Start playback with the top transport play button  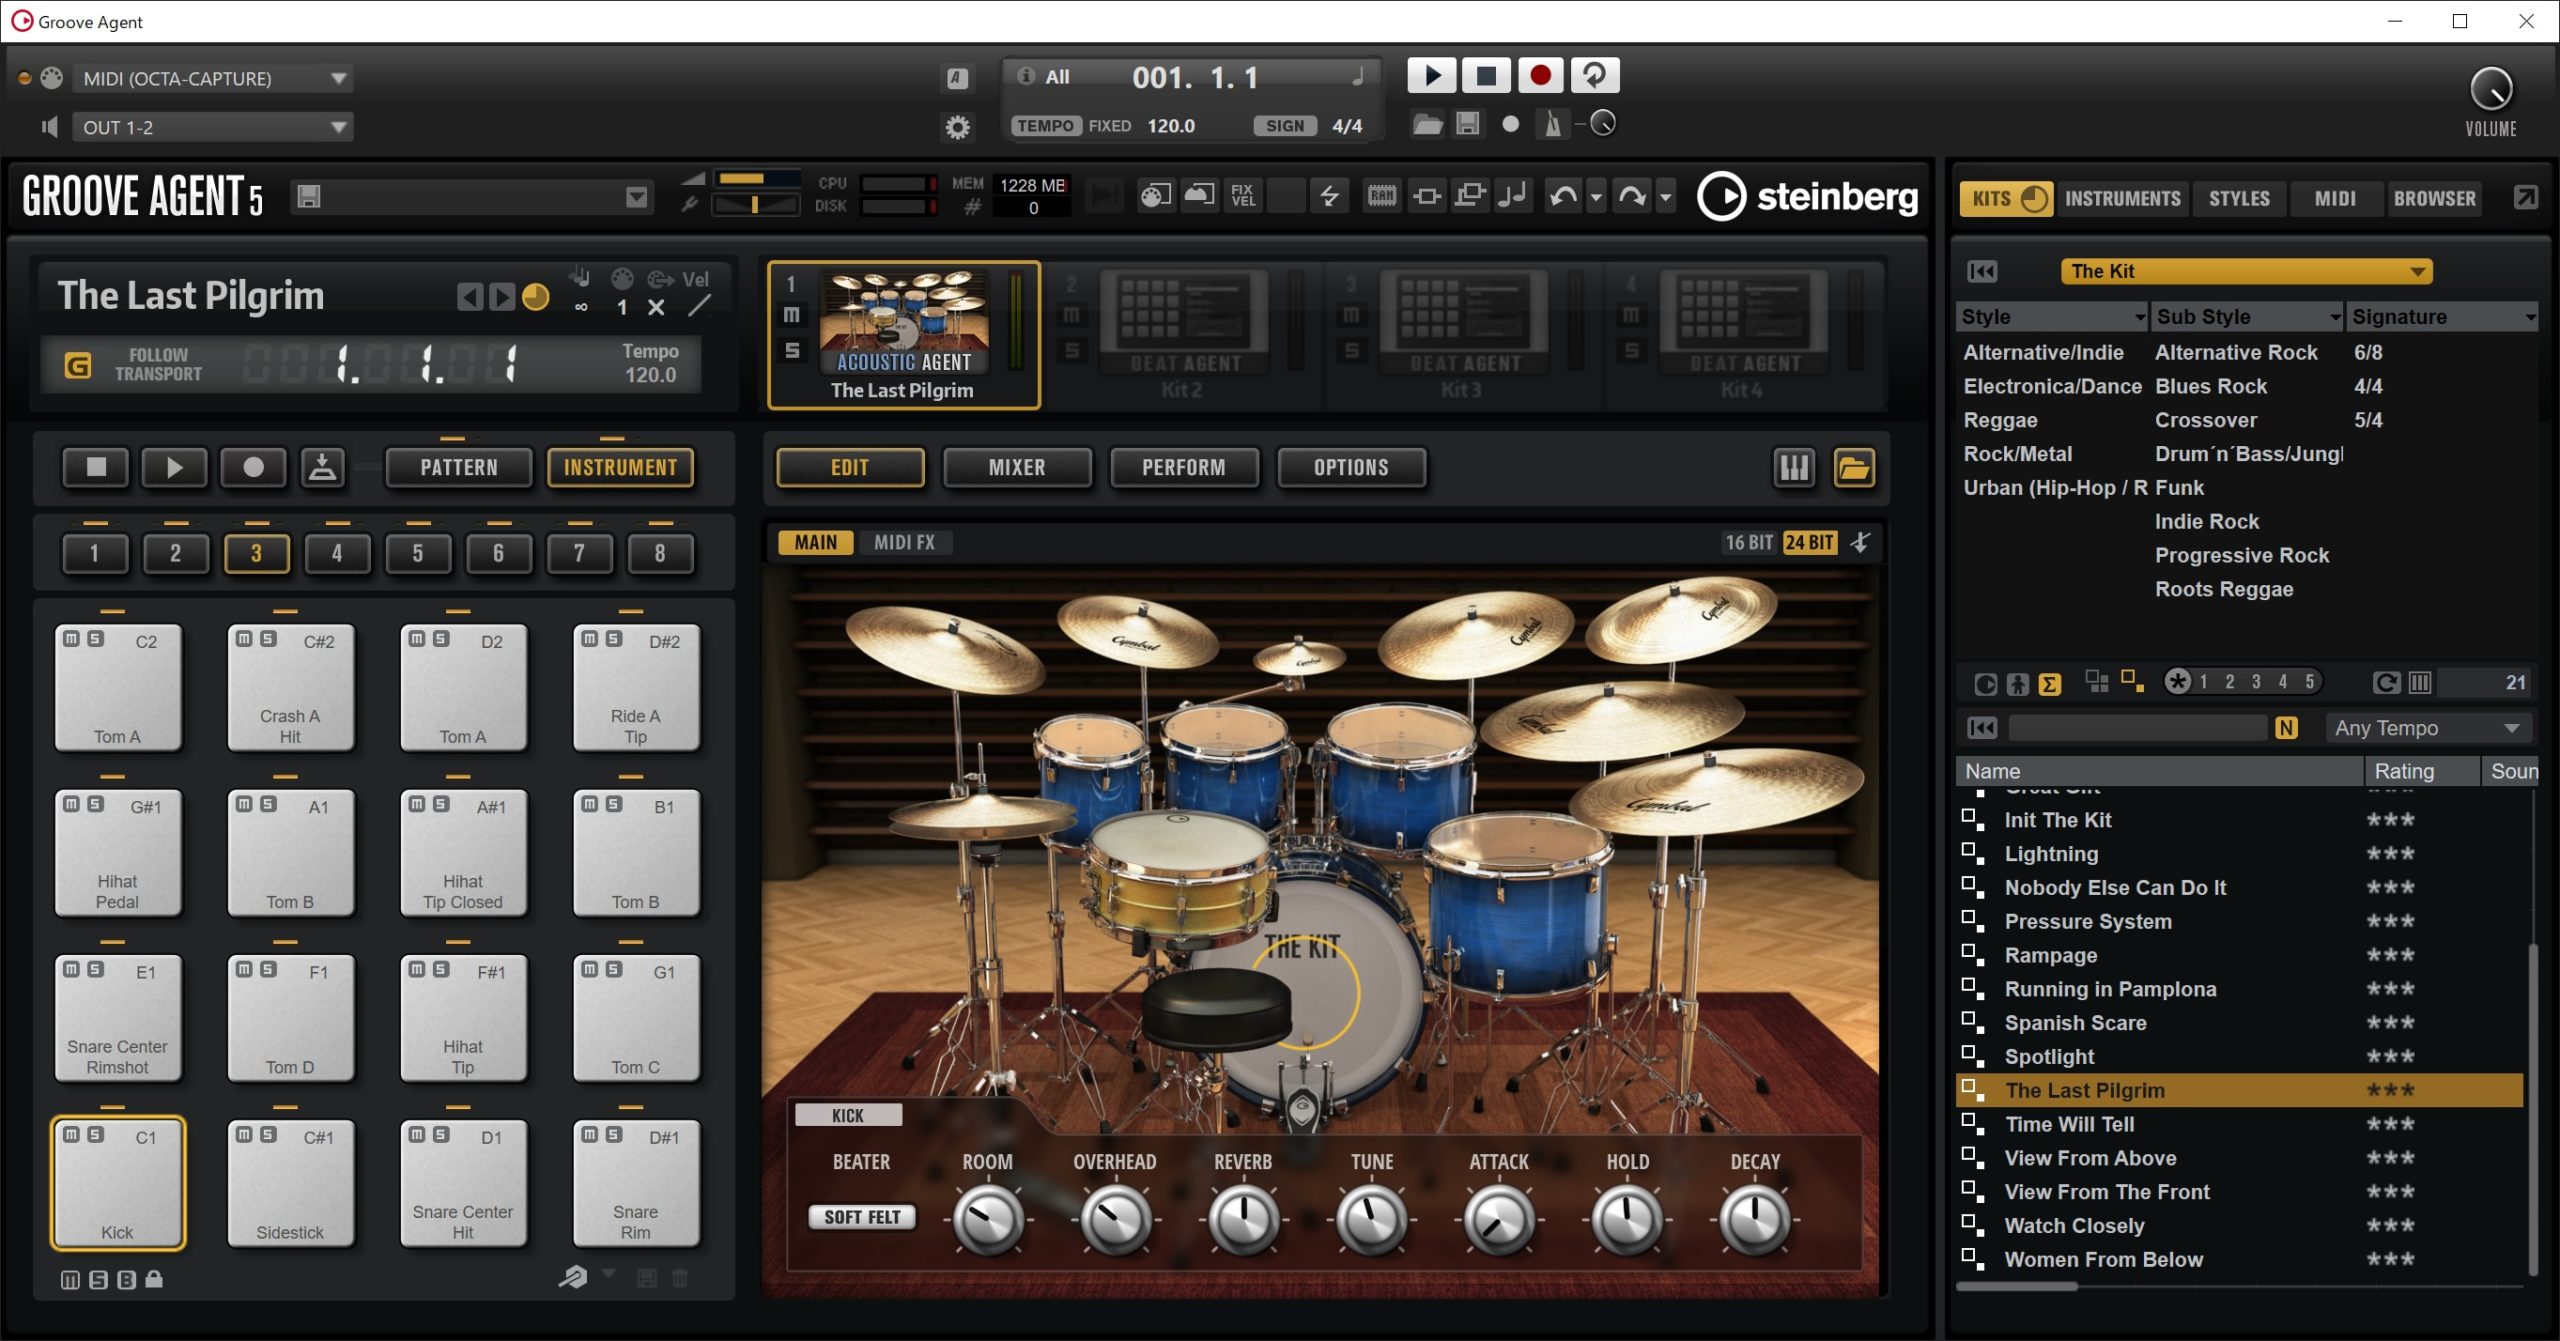pos(1432,76)
